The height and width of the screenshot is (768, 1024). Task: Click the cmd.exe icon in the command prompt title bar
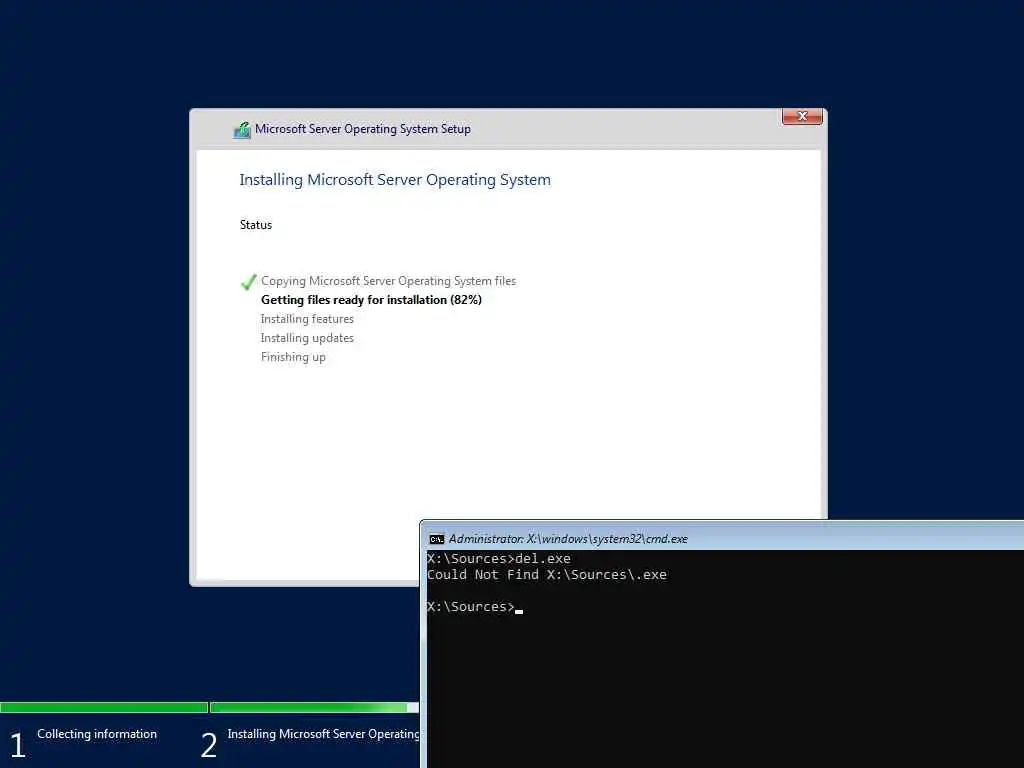[436, 539]
